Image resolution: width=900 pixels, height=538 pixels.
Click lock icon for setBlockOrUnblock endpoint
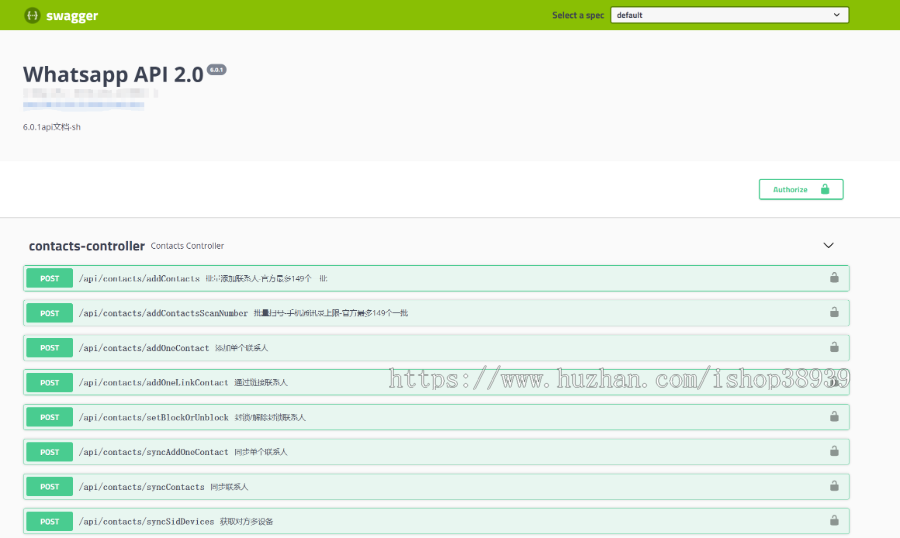coord(834,417)
